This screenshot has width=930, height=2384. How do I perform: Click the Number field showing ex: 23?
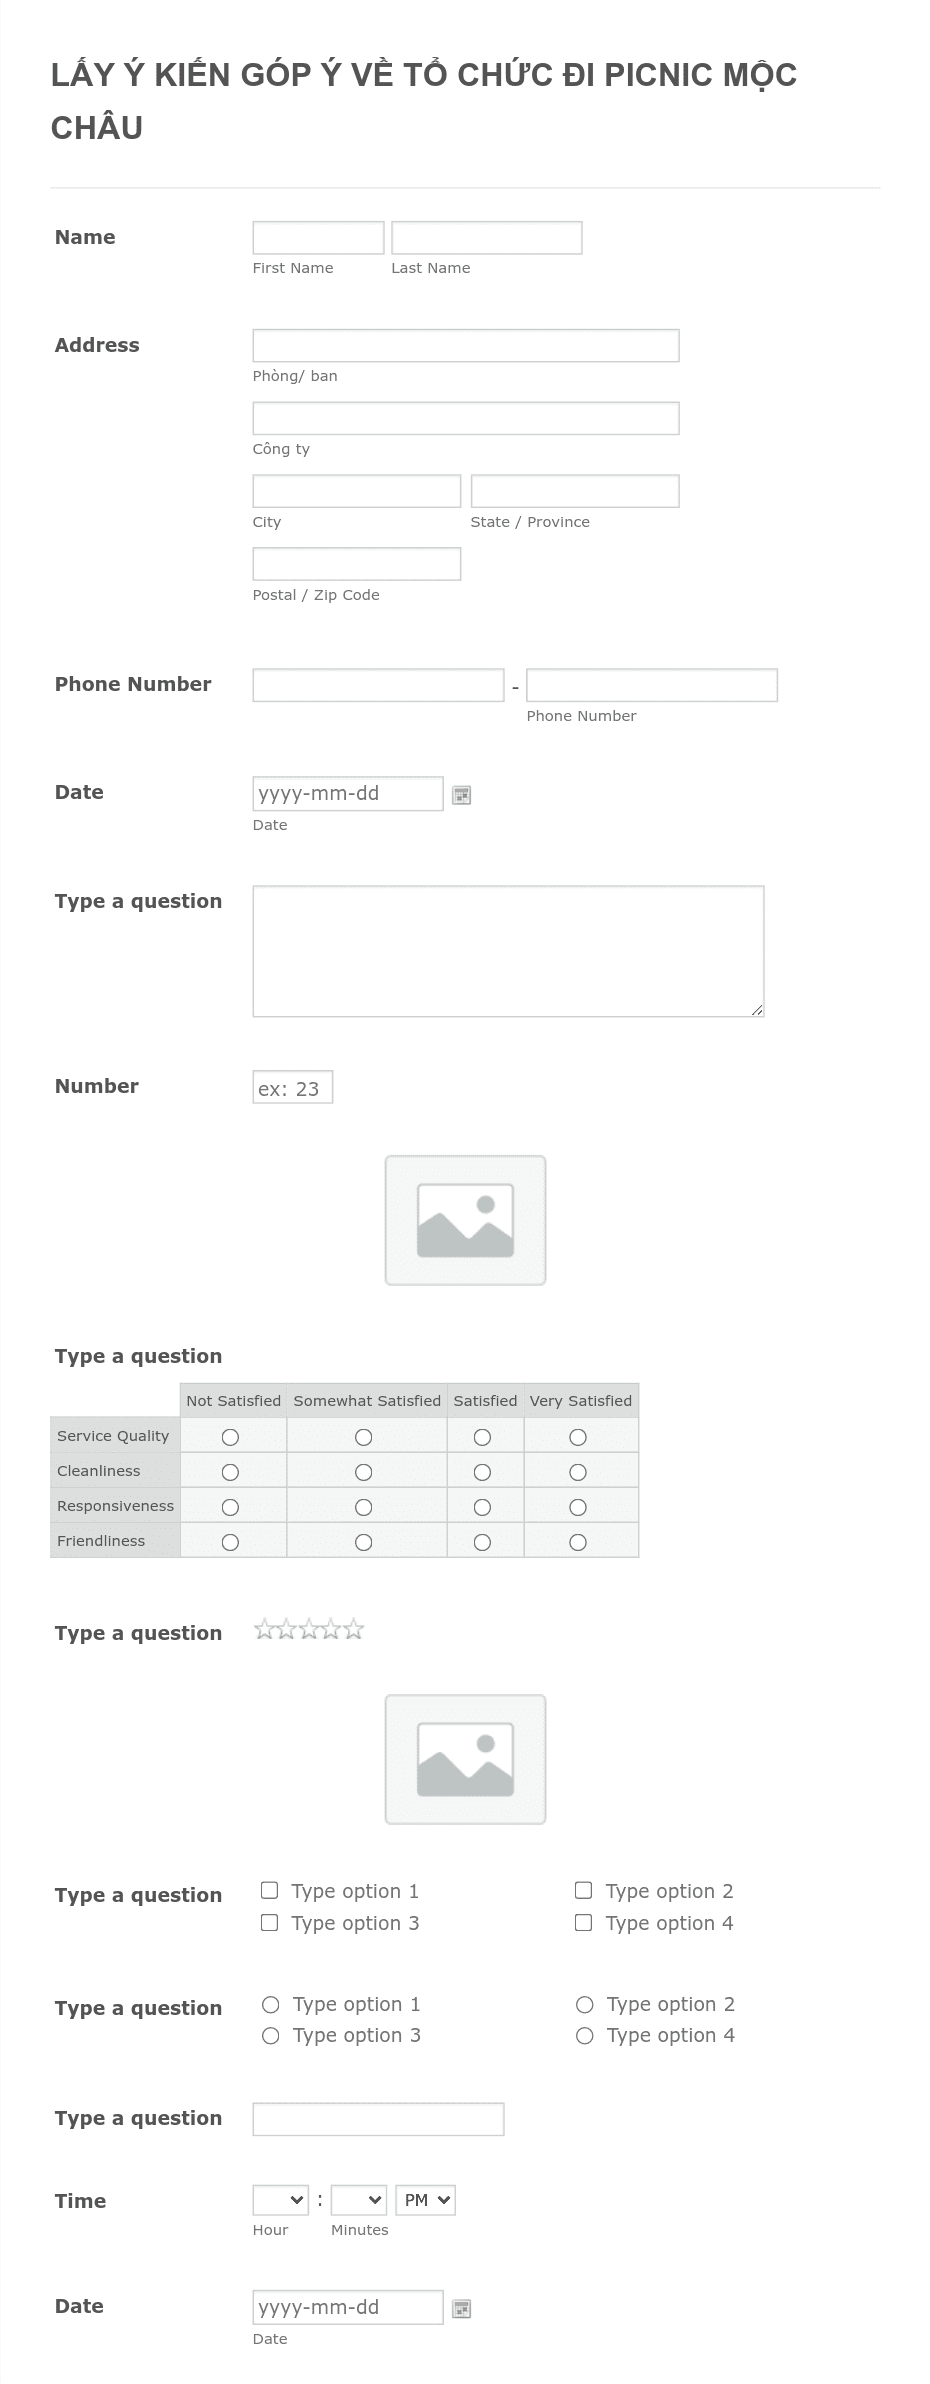292,1086
